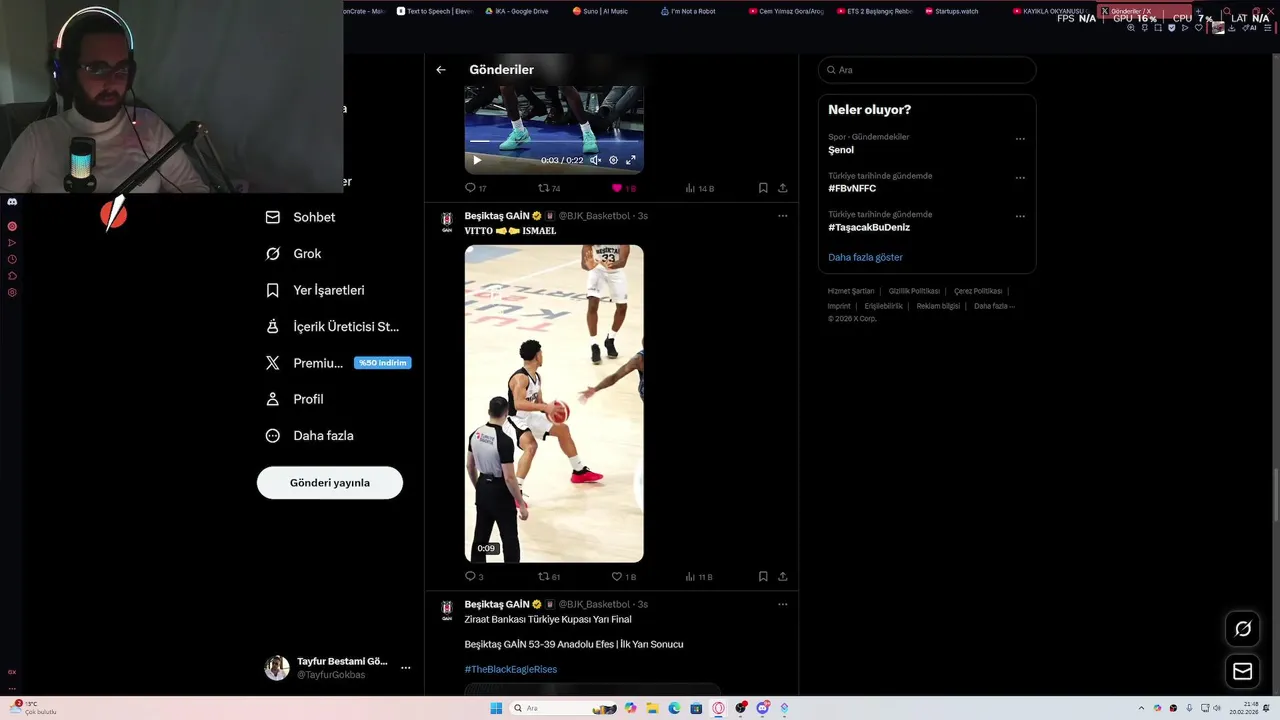Open Beşiktaş GAİN profile on VITTO post

(497, 215)
